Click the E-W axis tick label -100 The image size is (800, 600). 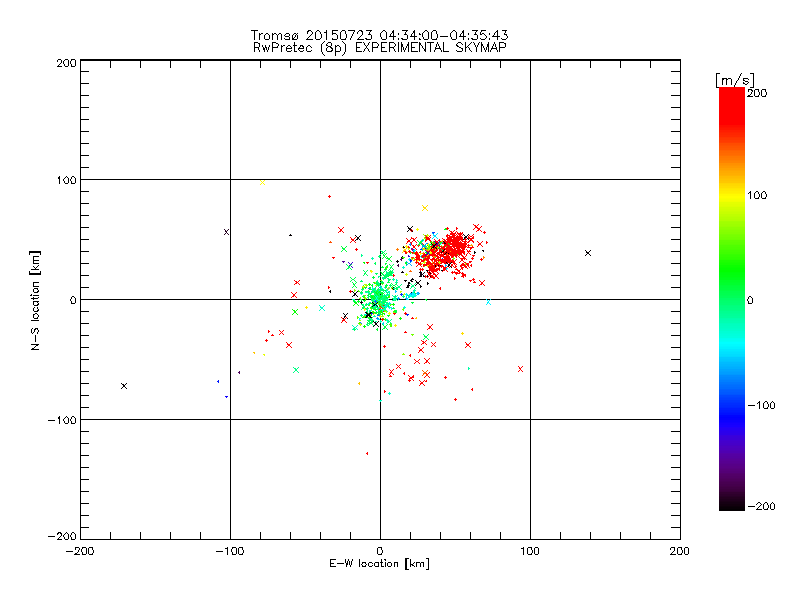230,551
